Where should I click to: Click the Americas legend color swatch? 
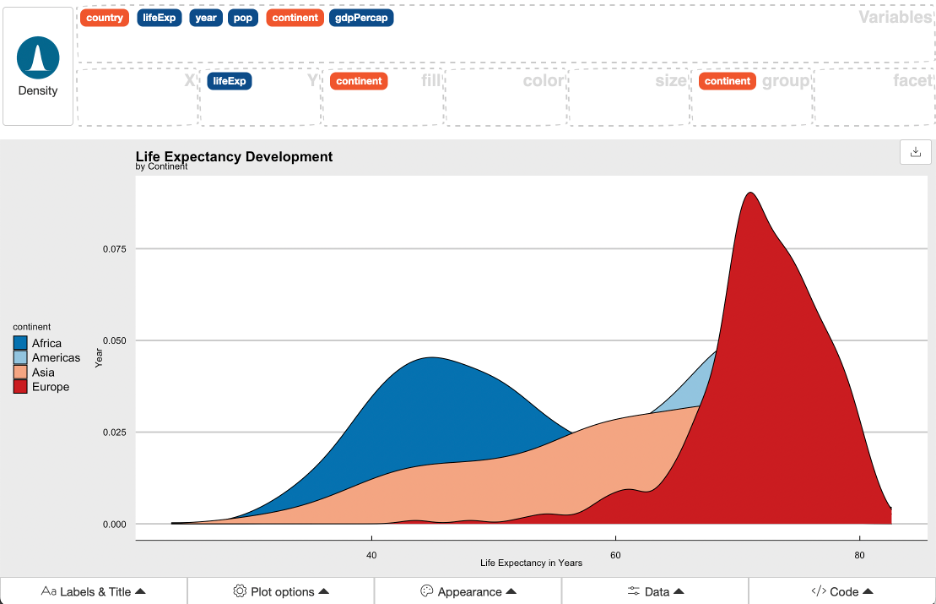20,358
